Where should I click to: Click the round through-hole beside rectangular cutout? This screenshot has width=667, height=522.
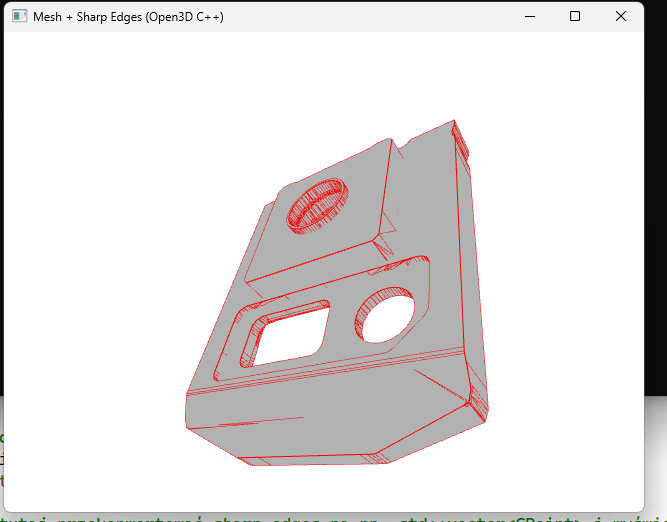[x=381, y=317]
